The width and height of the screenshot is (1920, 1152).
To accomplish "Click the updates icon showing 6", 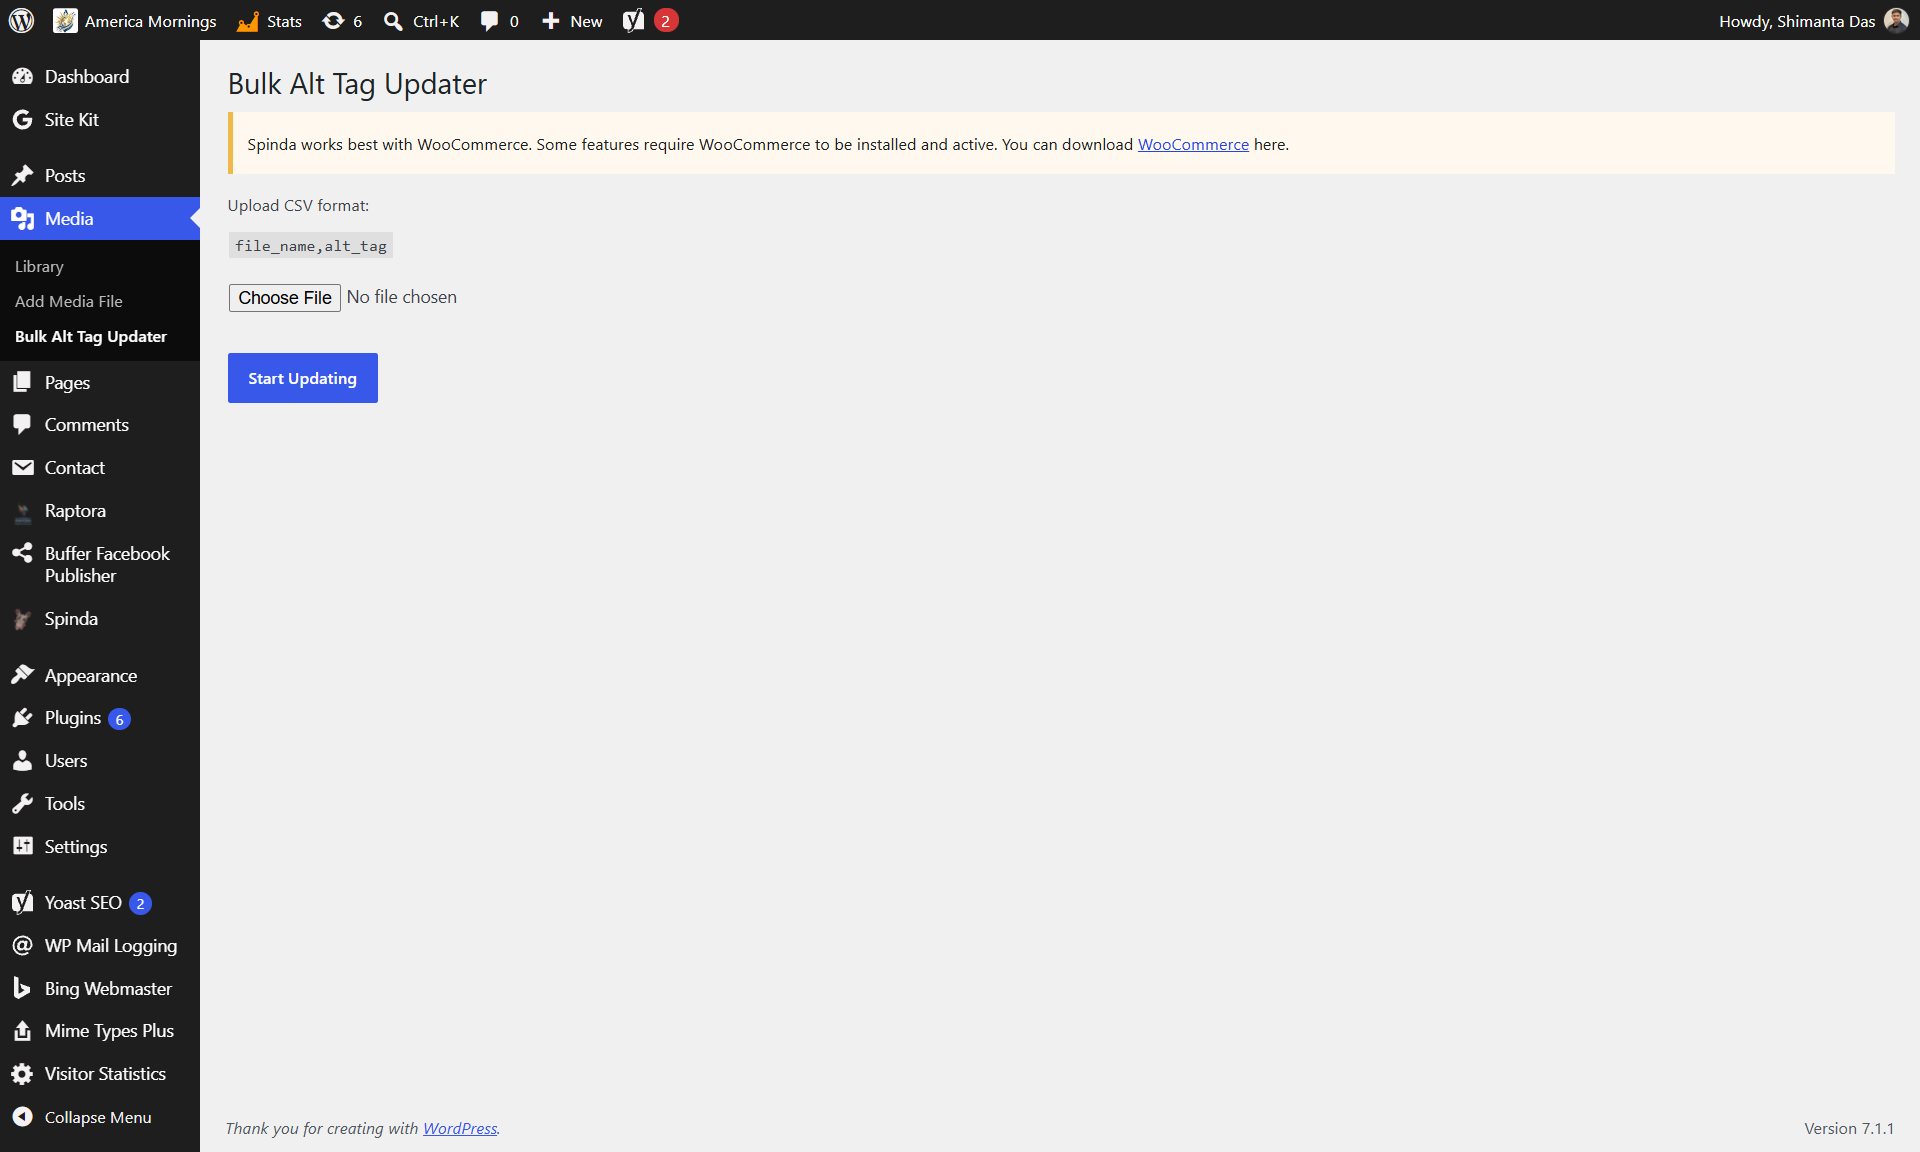I will pos(333,21).
